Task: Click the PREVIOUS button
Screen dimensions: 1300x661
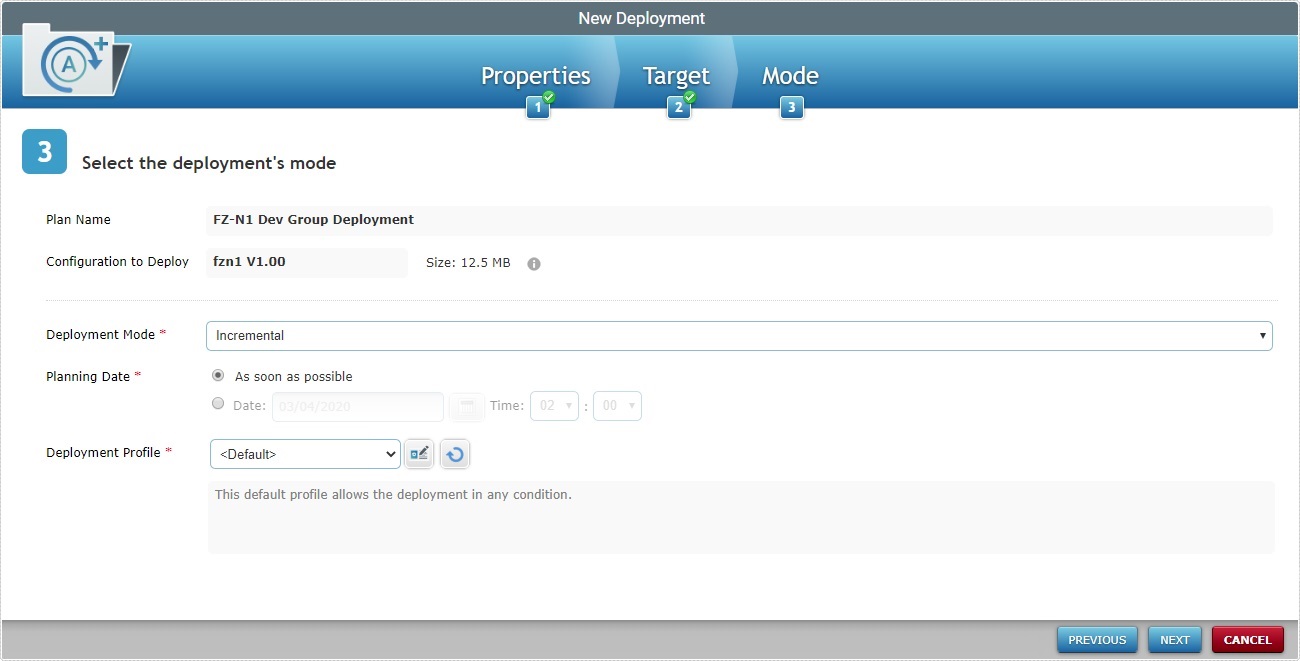Action: click(x=1097, y=639)
